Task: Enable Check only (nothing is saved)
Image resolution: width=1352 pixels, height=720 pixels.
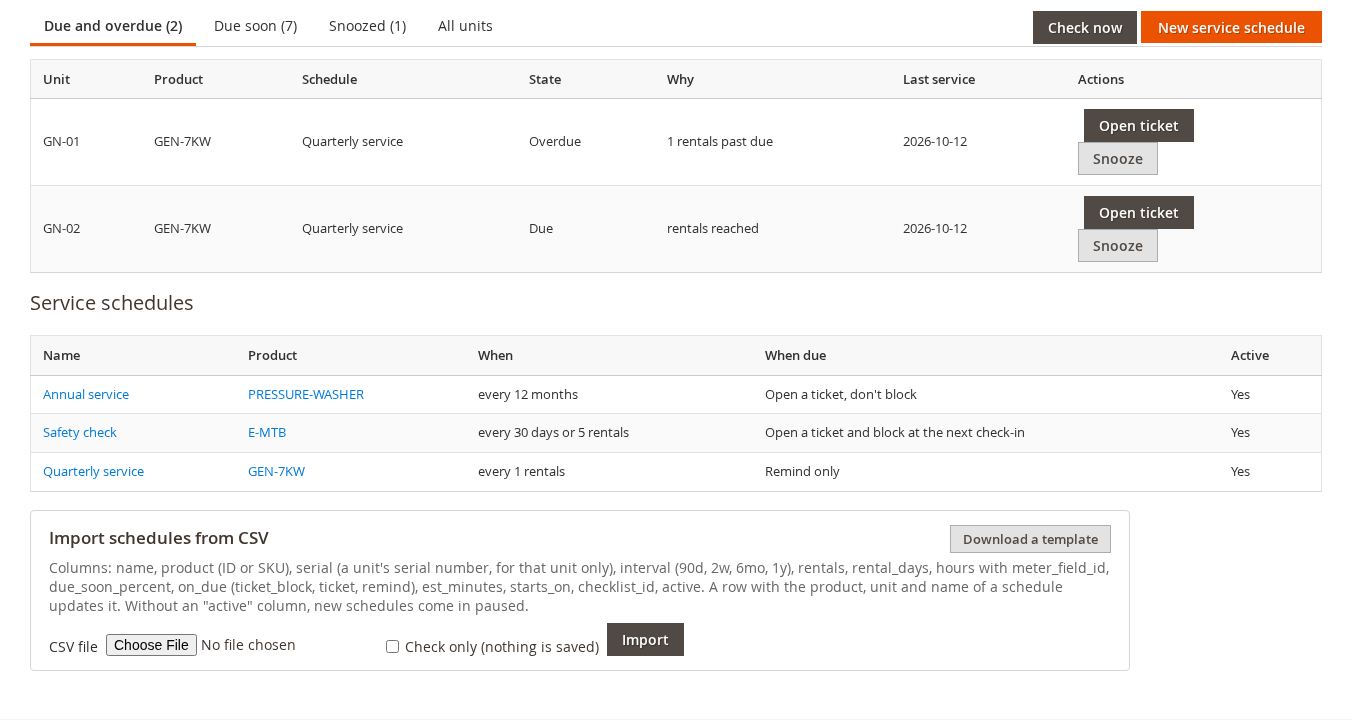Action: pyautogui.click(x=392, y=647)
